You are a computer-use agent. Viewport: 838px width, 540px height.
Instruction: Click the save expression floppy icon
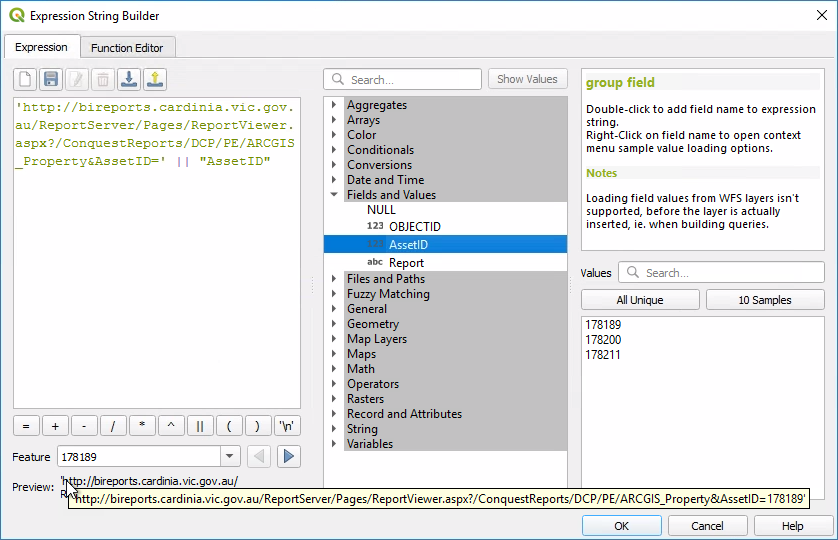pyautogui.click(x=50, y=79)
